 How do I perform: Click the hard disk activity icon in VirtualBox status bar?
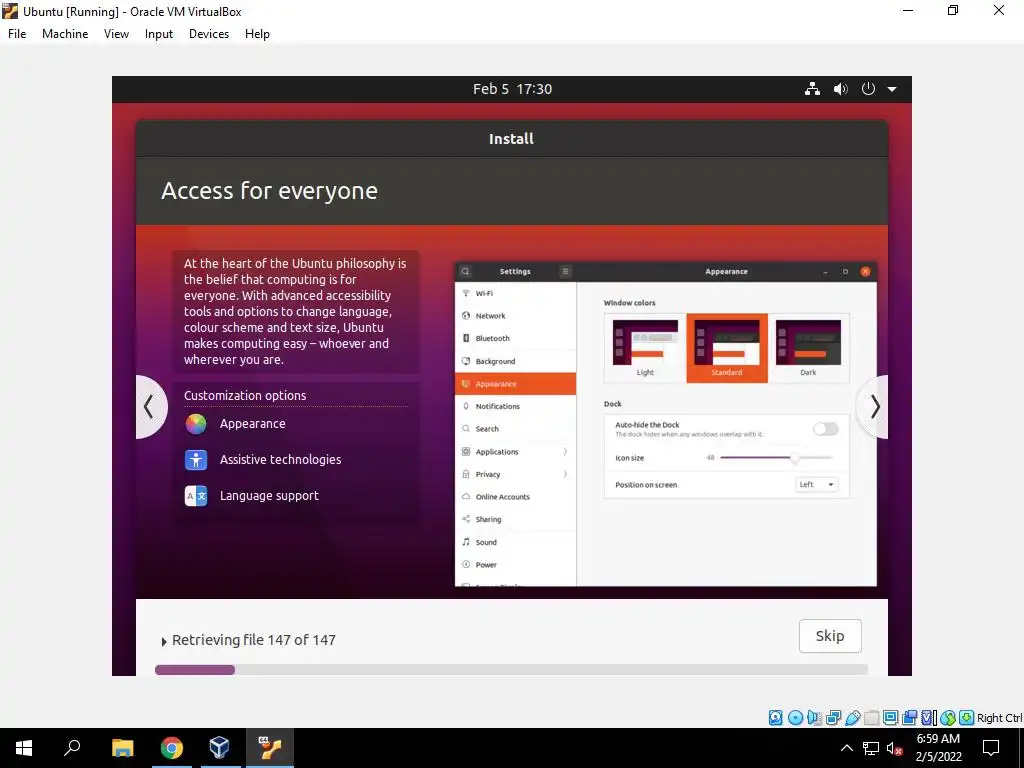pos(775,718)
